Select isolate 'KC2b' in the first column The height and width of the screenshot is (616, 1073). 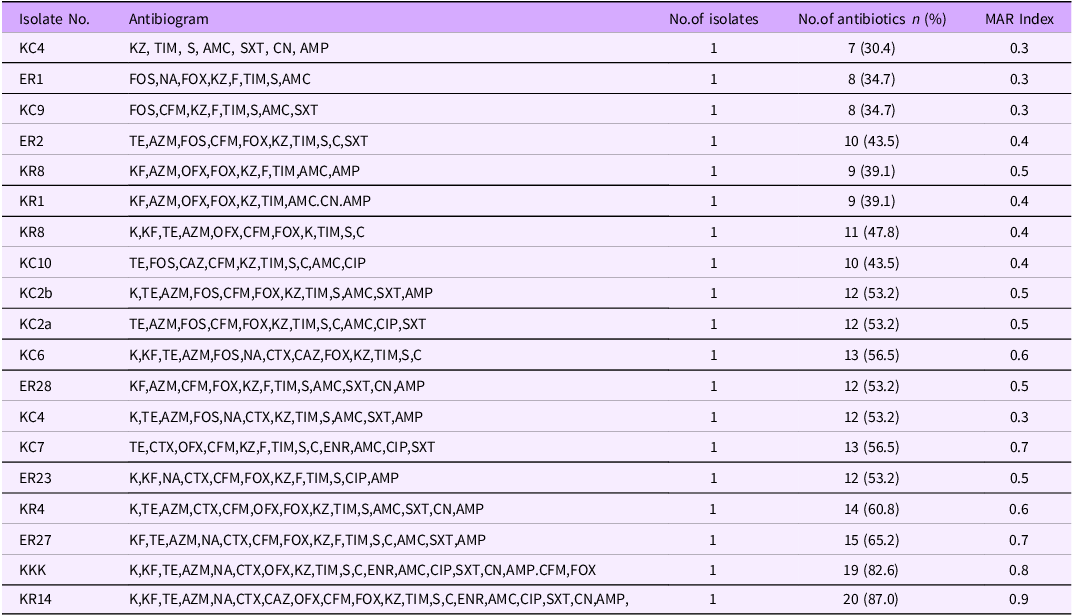tap(36, 293)
